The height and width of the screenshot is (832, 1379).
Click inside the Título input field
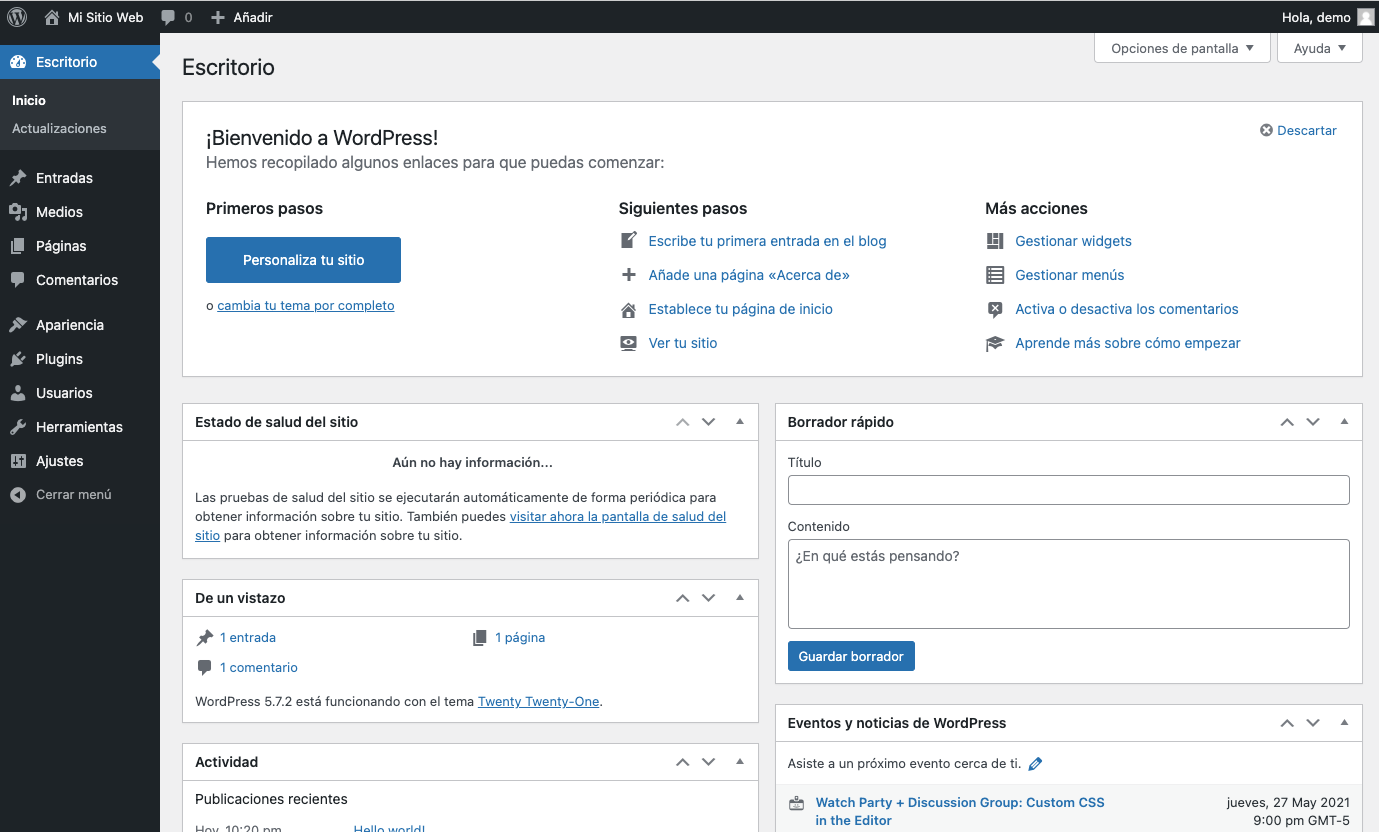coord(1068,490)
